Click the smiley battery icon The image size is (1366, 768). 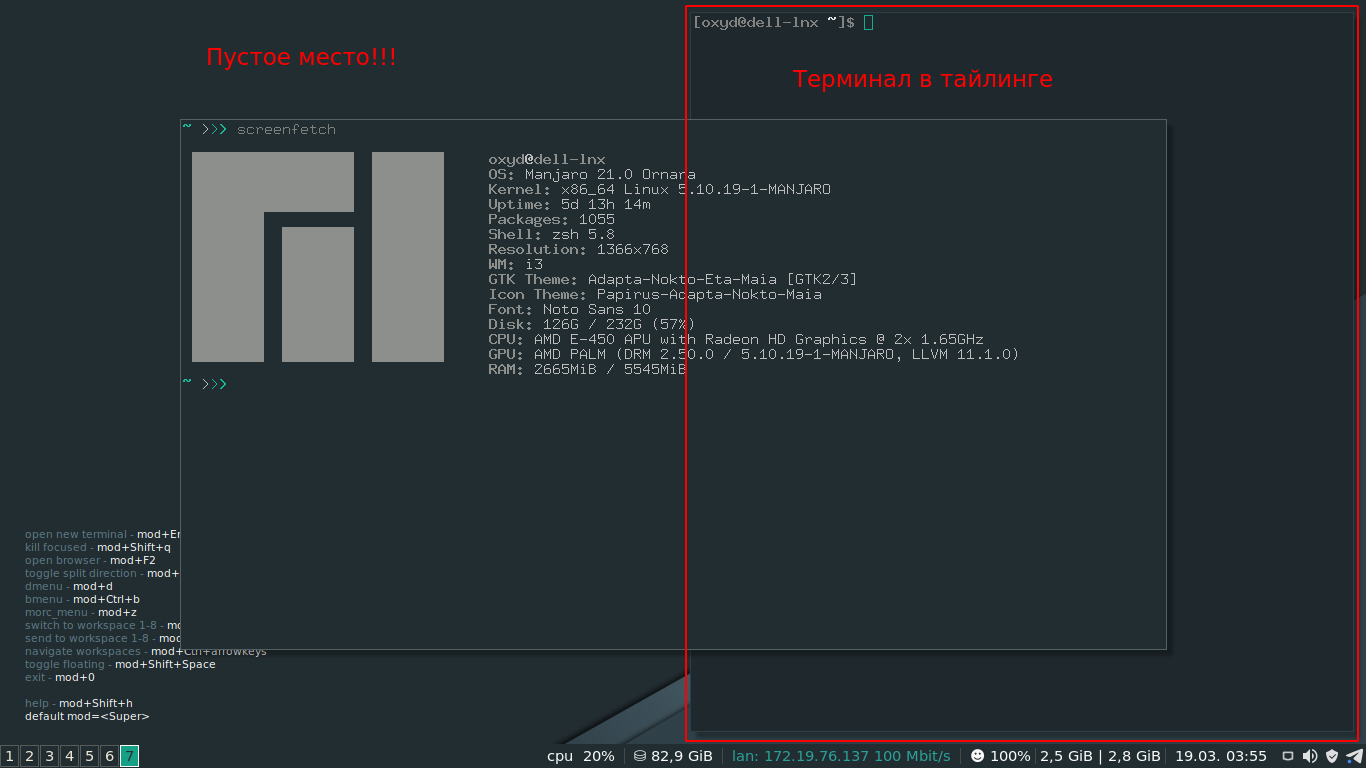[977, 756]
